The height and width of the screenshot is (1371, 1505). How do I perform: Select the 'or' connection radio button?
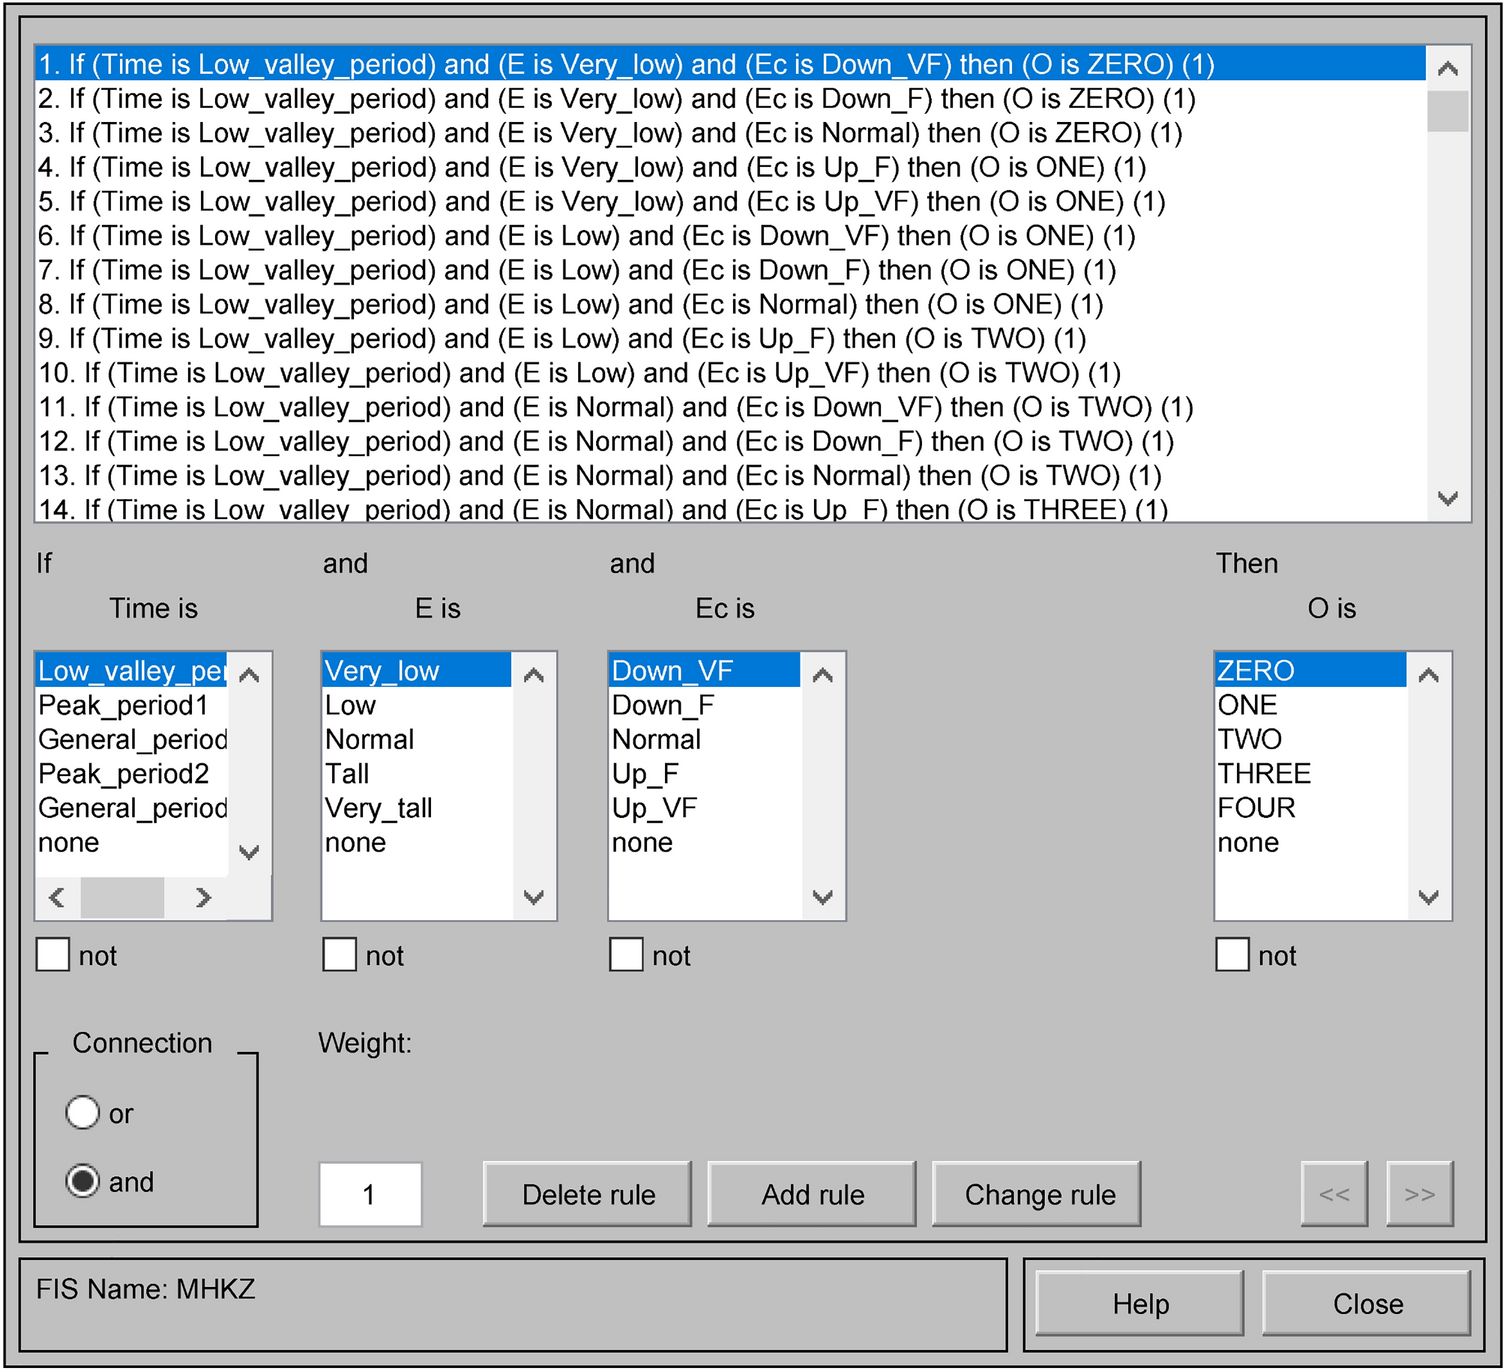[x=83, y=1112]
